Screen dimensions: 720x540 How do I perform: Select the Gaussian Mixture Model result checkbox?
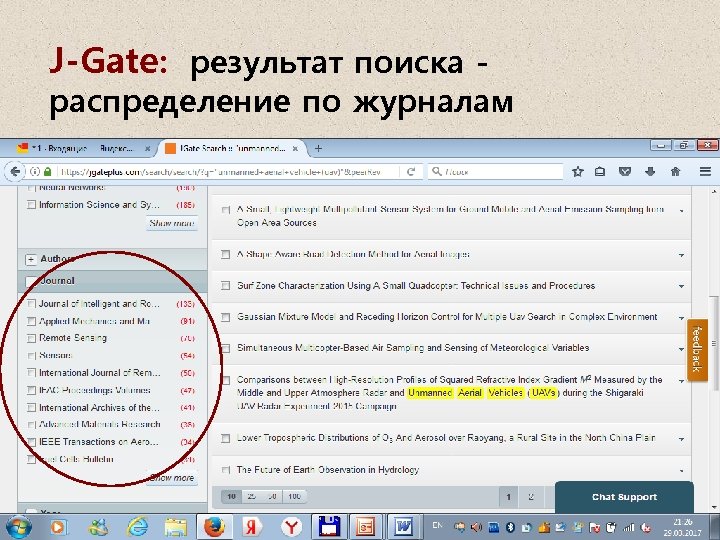pos(225,317)
